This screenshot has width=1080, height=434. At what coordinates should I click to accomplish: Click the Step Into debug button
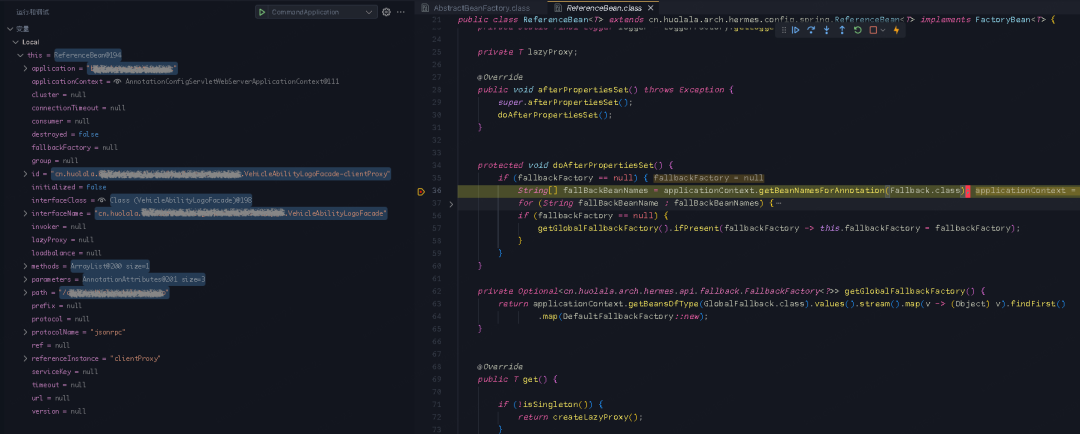(x=827, y=30)
